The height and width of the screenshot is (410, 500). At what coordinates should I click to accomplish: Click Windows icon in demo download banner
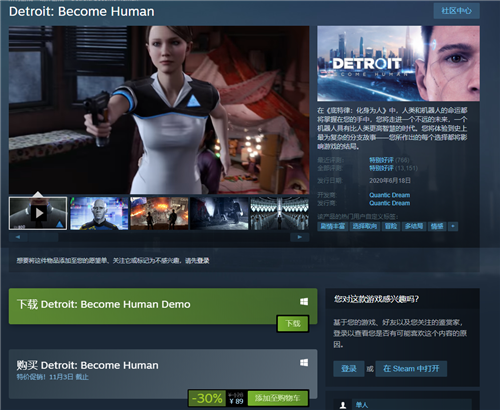[304, 302]
